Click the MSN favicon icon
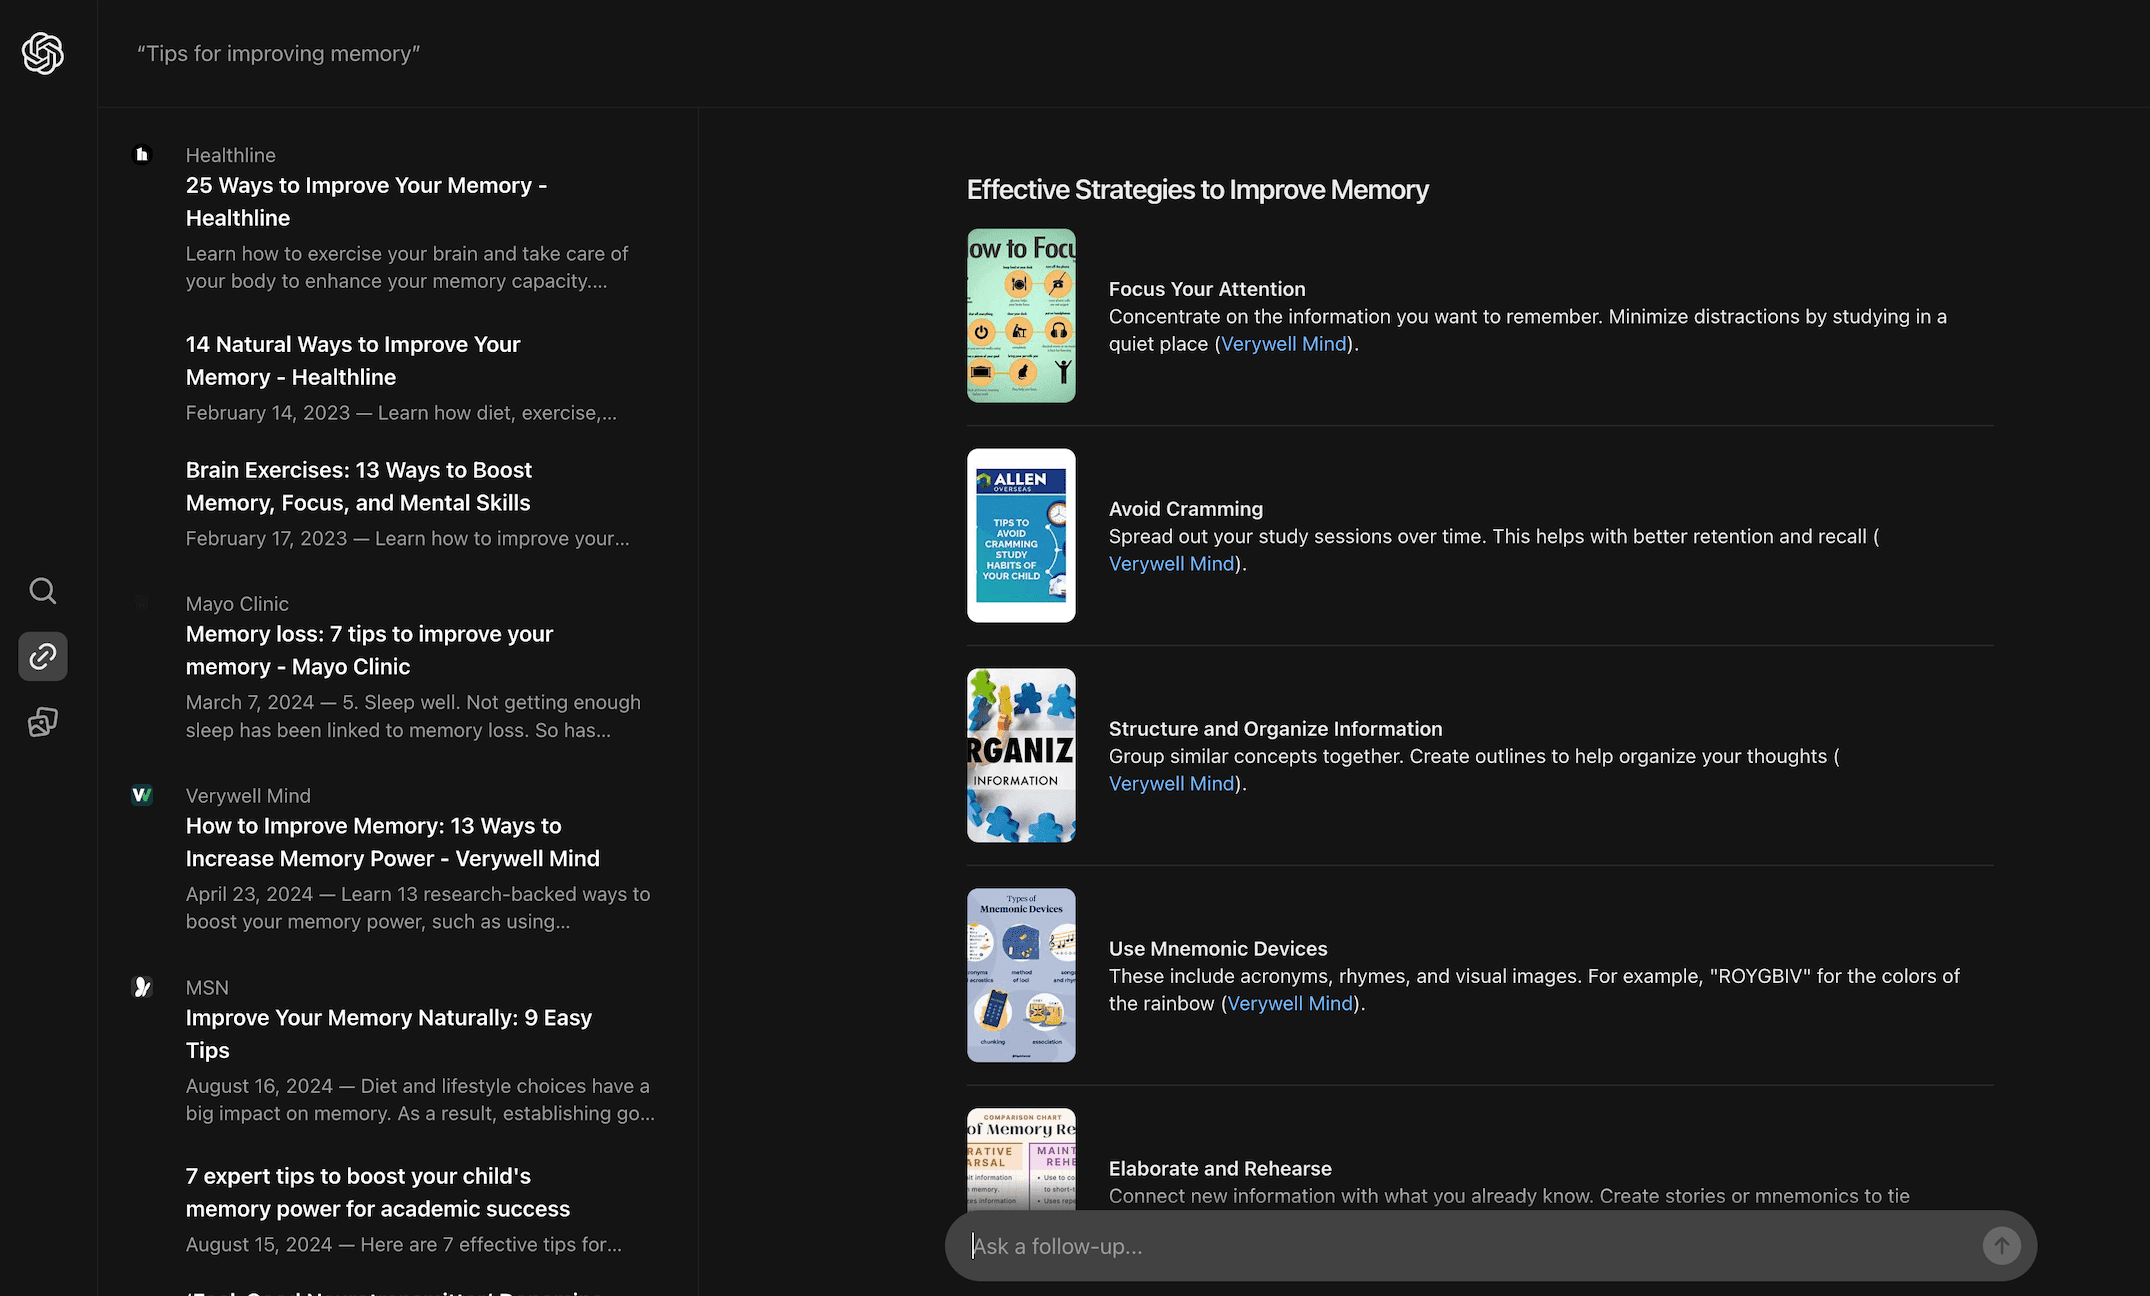The height and width of the screenshot is (1296, 2150). point(141,986)
